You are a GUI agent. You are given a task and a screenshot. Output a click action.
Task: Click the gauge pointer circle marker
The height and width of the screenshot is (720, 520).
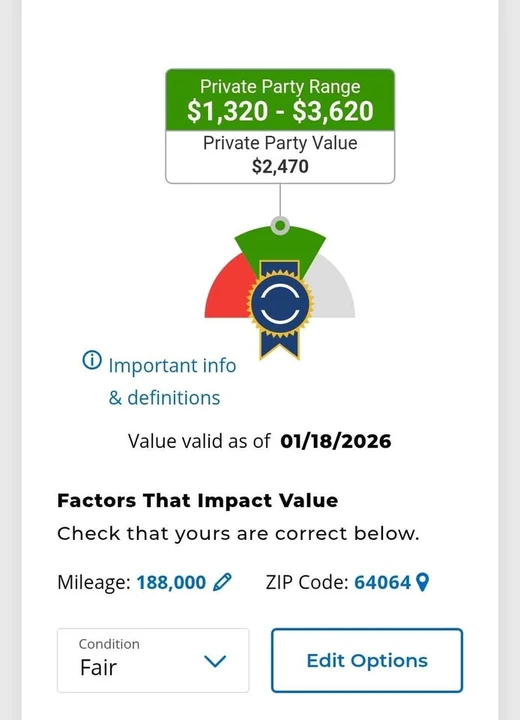tap(280, 225)
